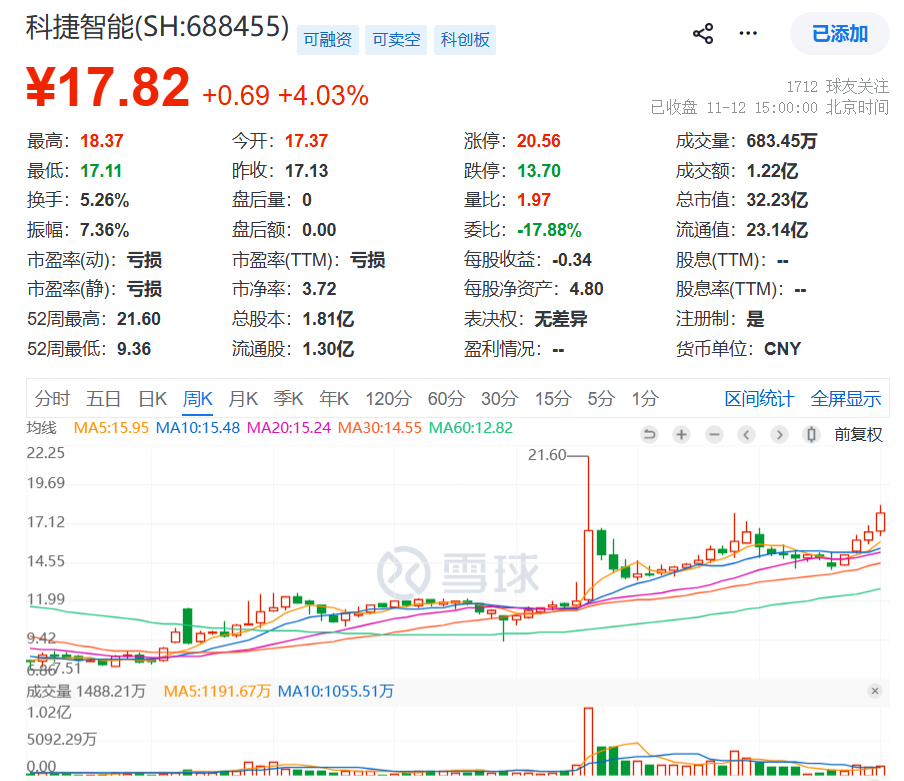Click the 委比 value -17.88%
This screenshot has width=904, height=781.
pyautogui.click(x=549, y=230)
